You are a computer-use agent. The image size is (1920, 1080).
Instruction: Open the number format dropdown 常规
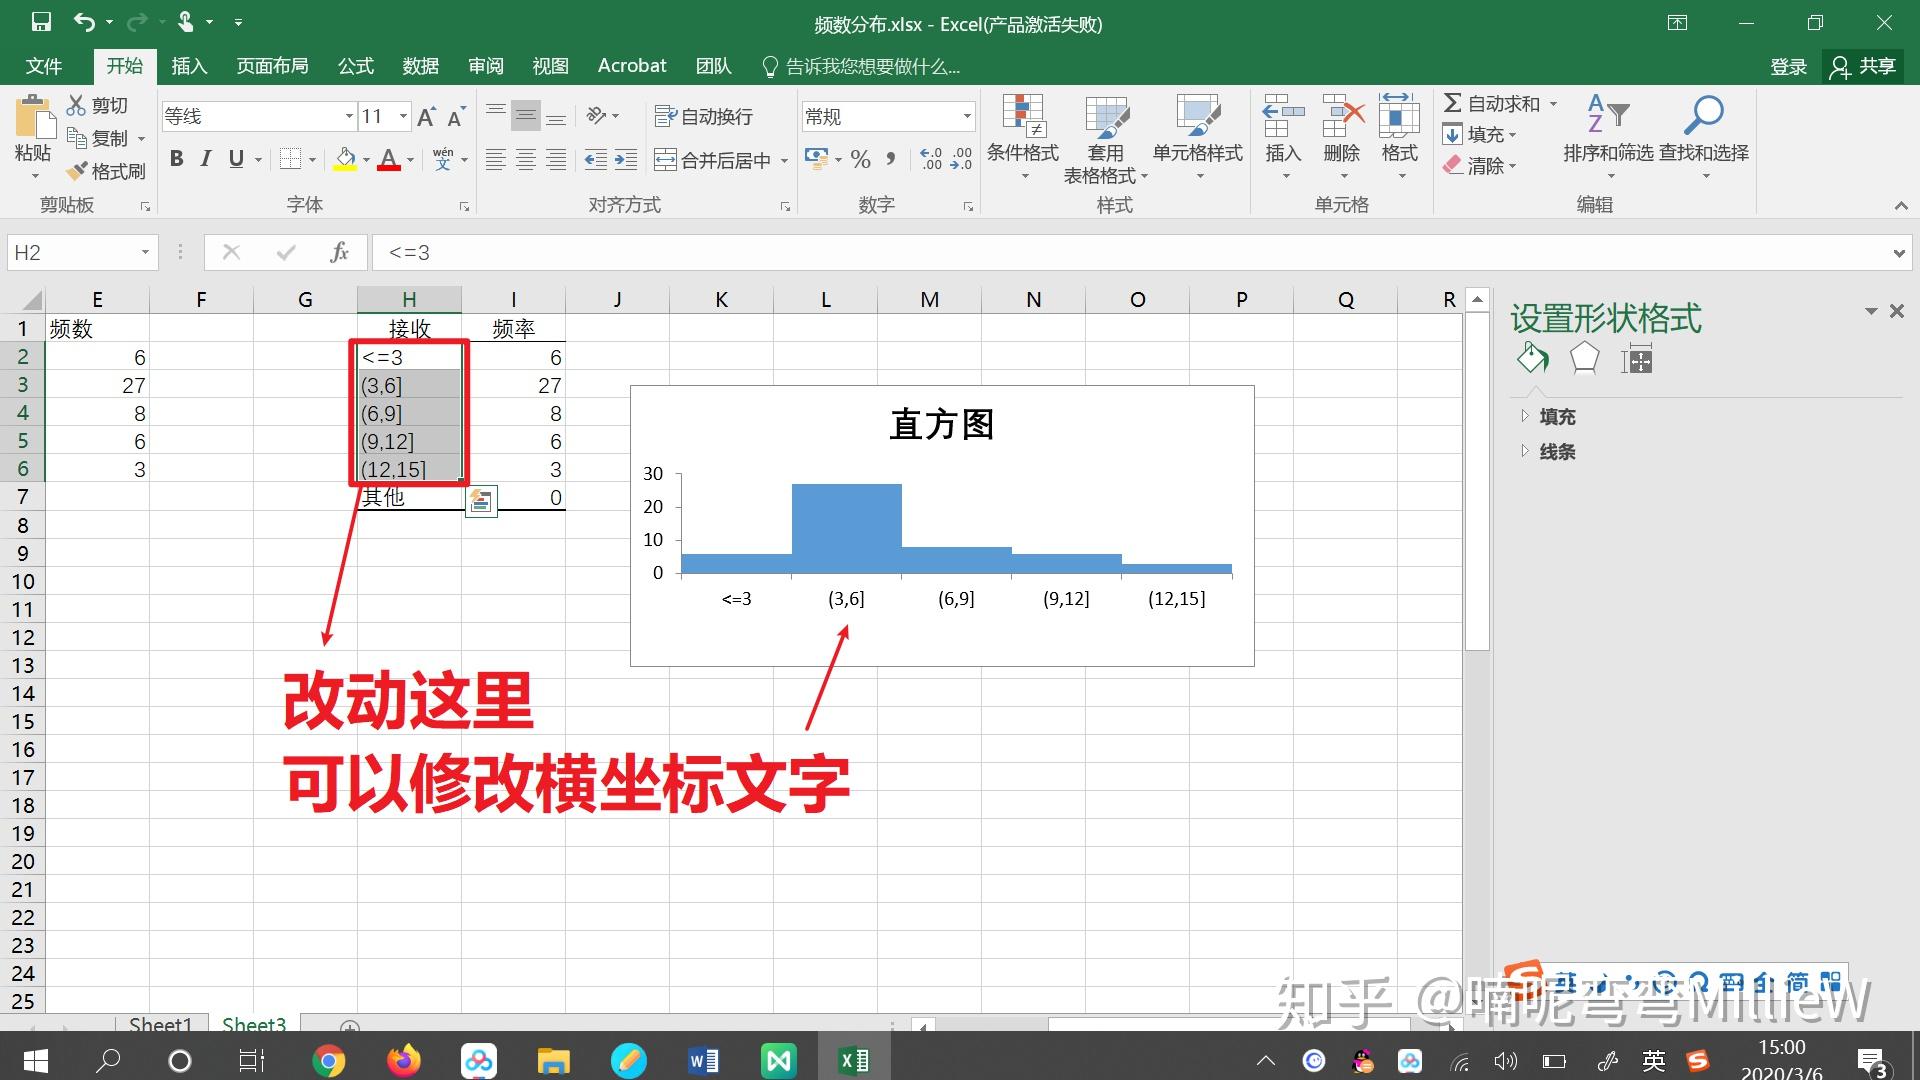click(967, 117)
